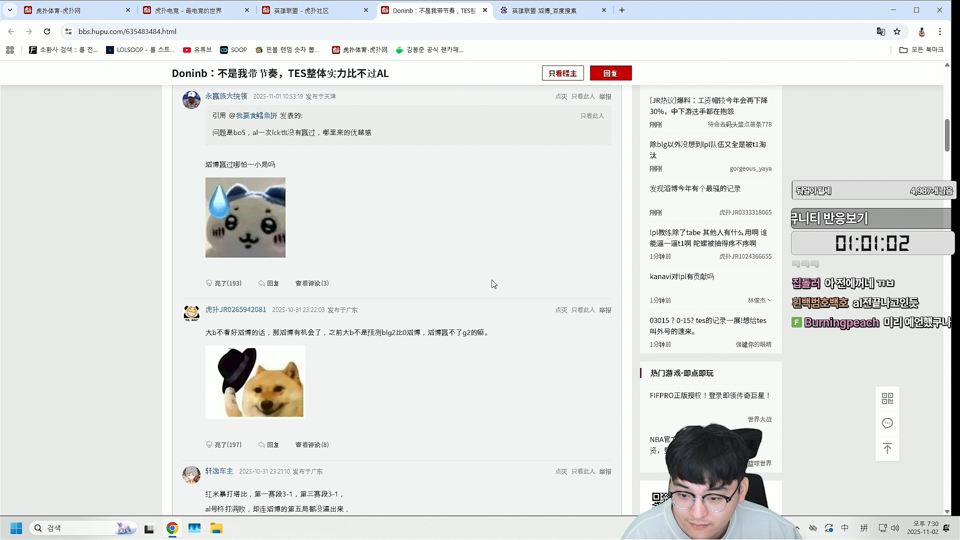Open user profile 虎扑JR0265942081
The width and height of the screenshot is (960, 540).
tap(235, 310)
